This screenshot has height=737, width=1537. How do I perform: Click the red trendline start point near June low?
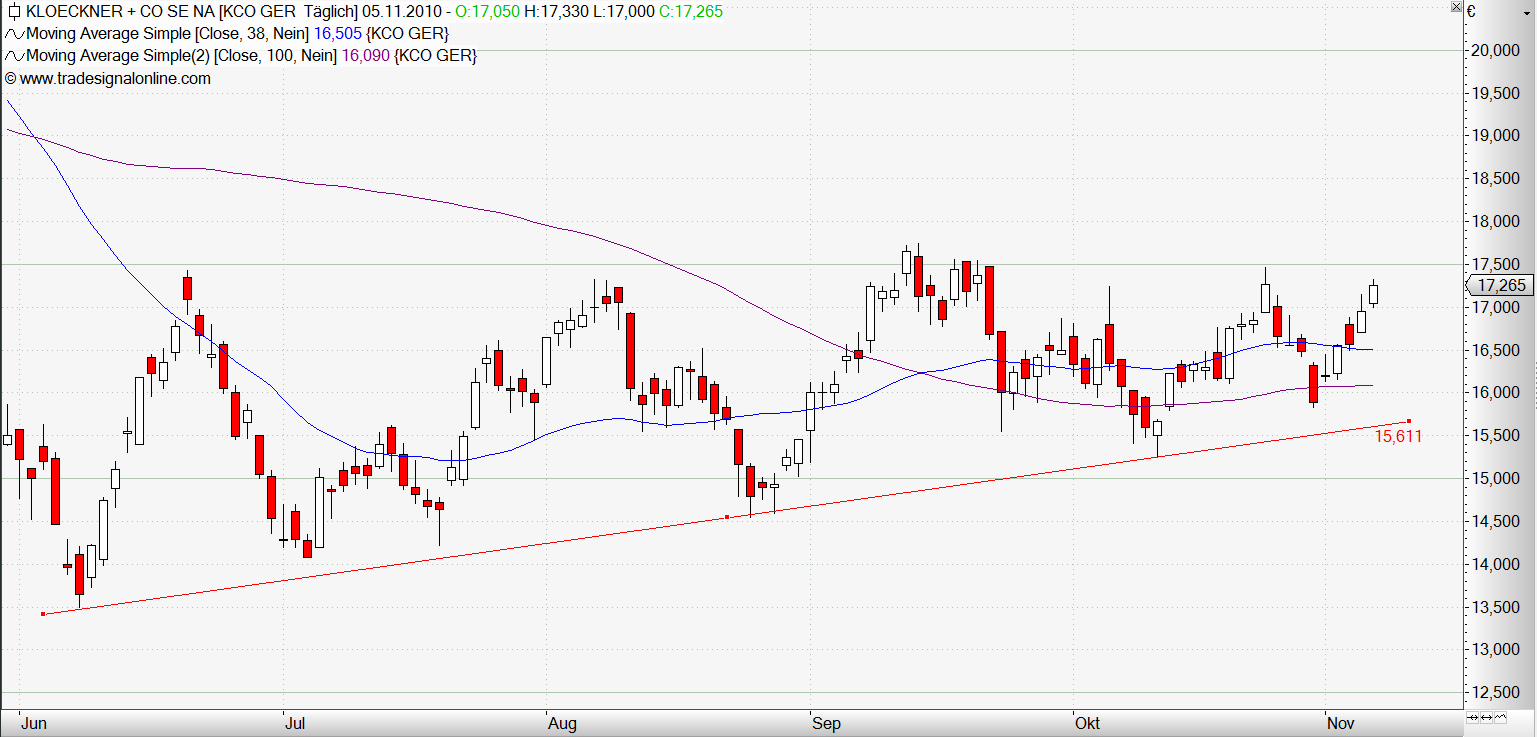click(x=43, y=614)
